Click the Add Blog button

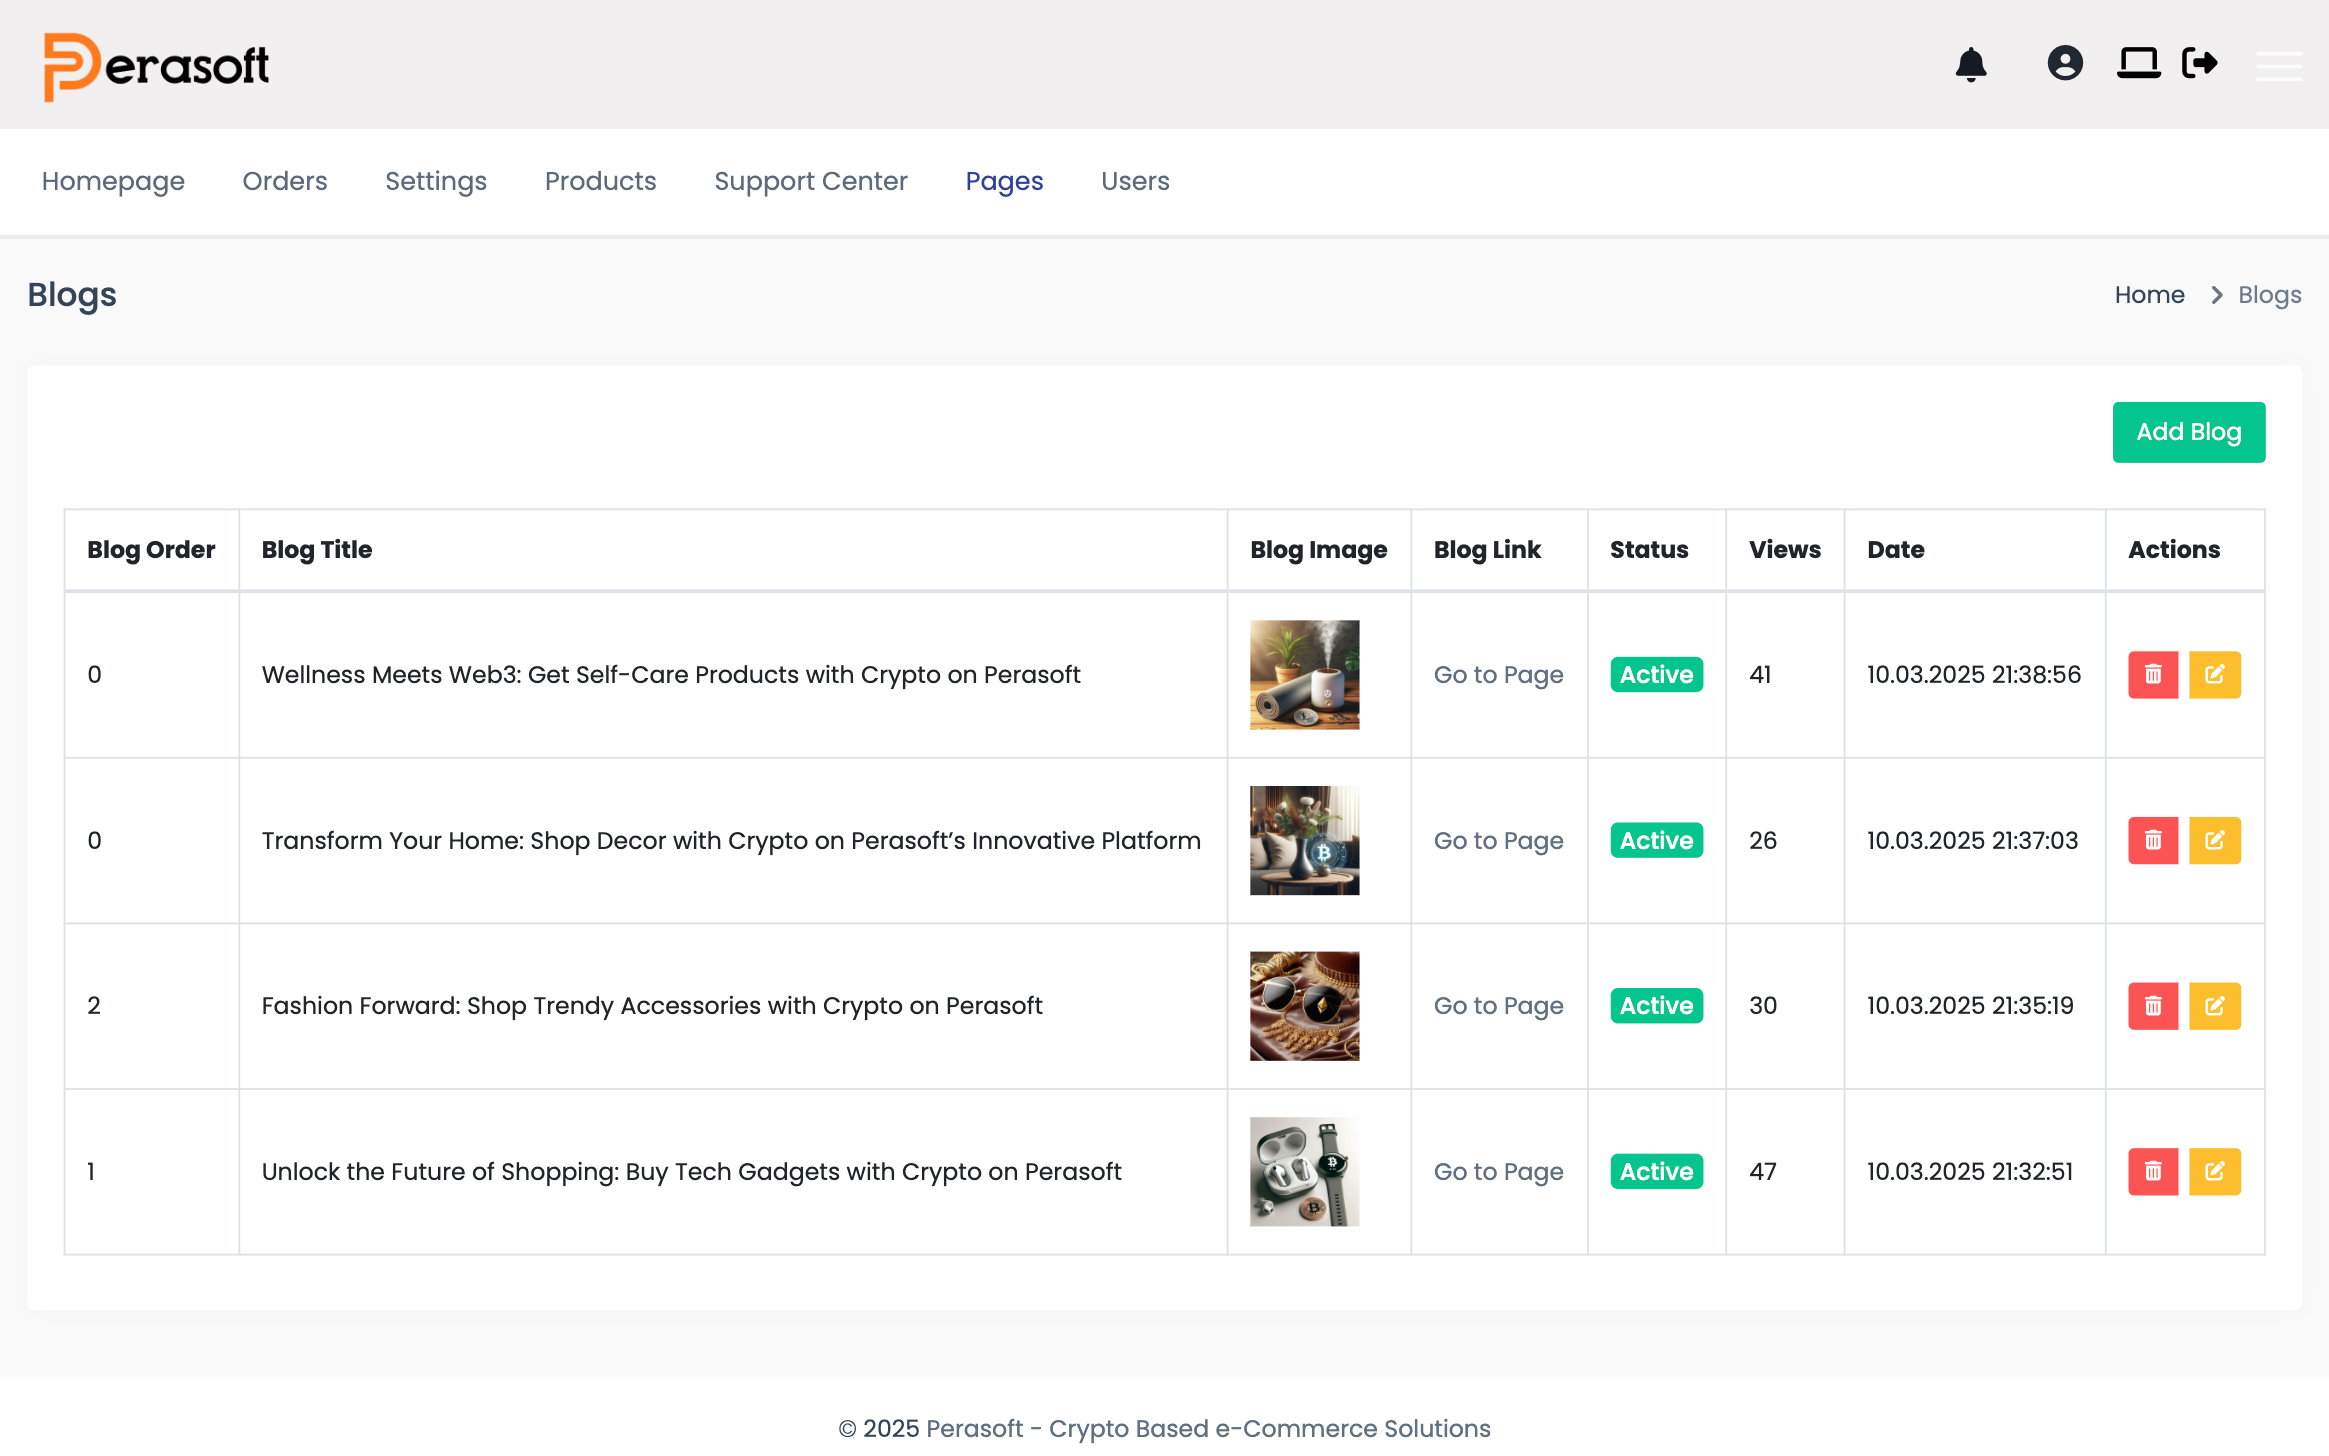point(2189,432)
